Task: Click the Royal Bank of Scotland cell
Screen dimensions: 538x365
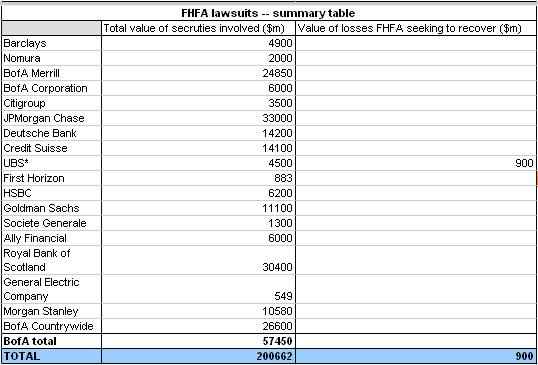Action: point(51,260)
